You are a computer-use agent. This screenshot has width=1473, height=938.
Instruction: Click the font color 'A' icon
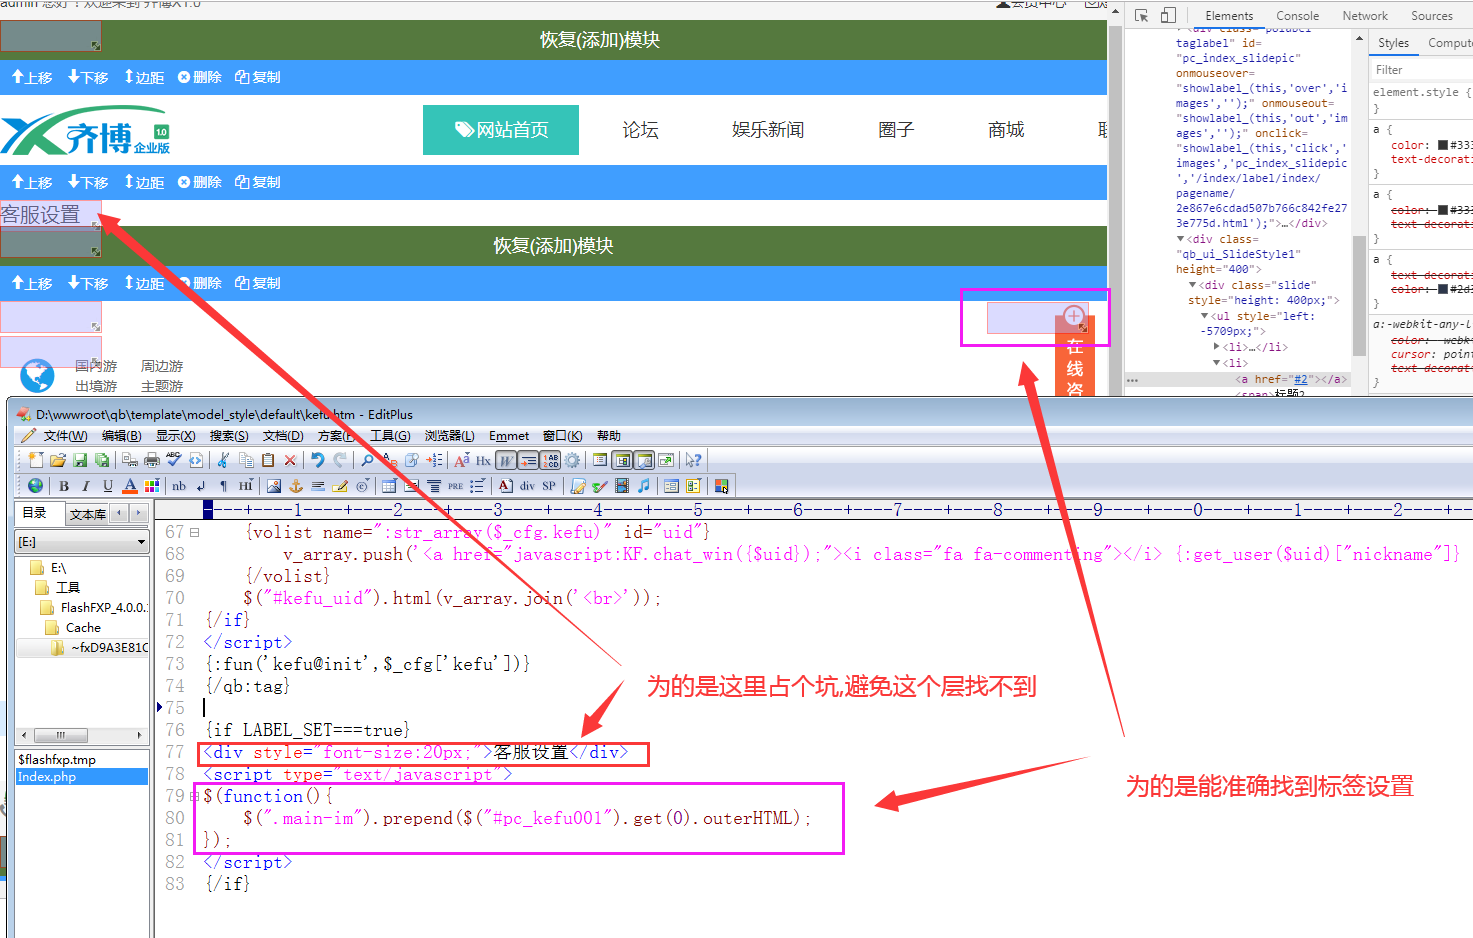(x=130, y=486)
